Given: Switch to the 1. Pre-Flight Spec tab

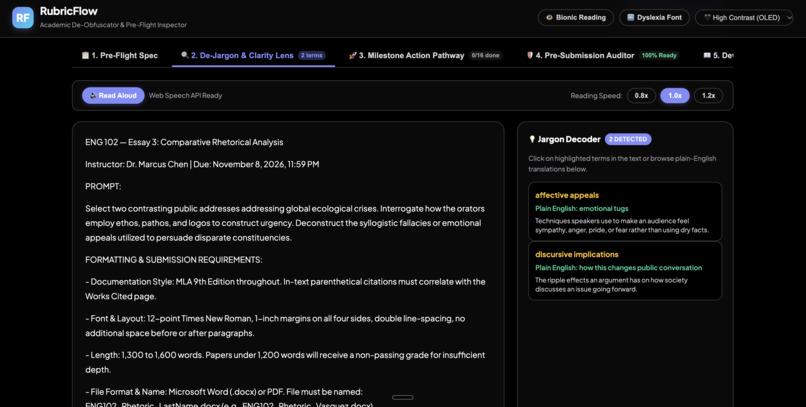Looking at the screenshot, I should pos(120,56).
